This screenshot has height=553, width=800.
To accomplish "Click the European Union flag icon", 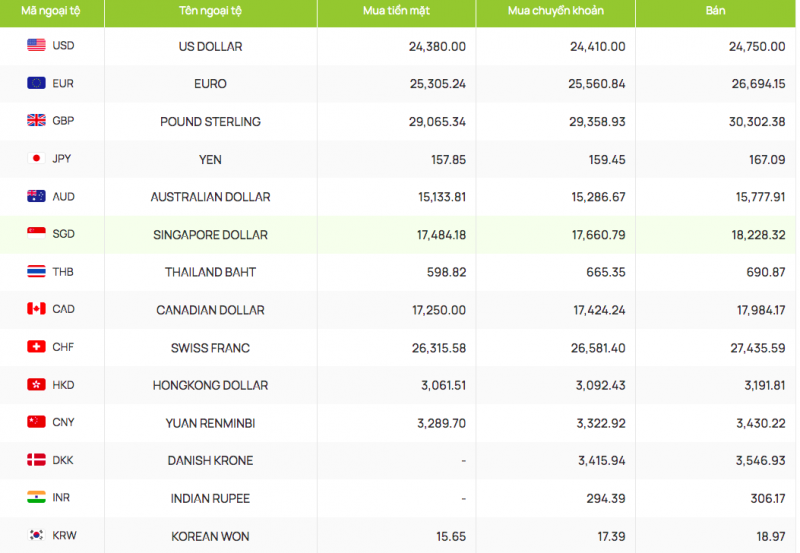I will (x=37, y=83).
